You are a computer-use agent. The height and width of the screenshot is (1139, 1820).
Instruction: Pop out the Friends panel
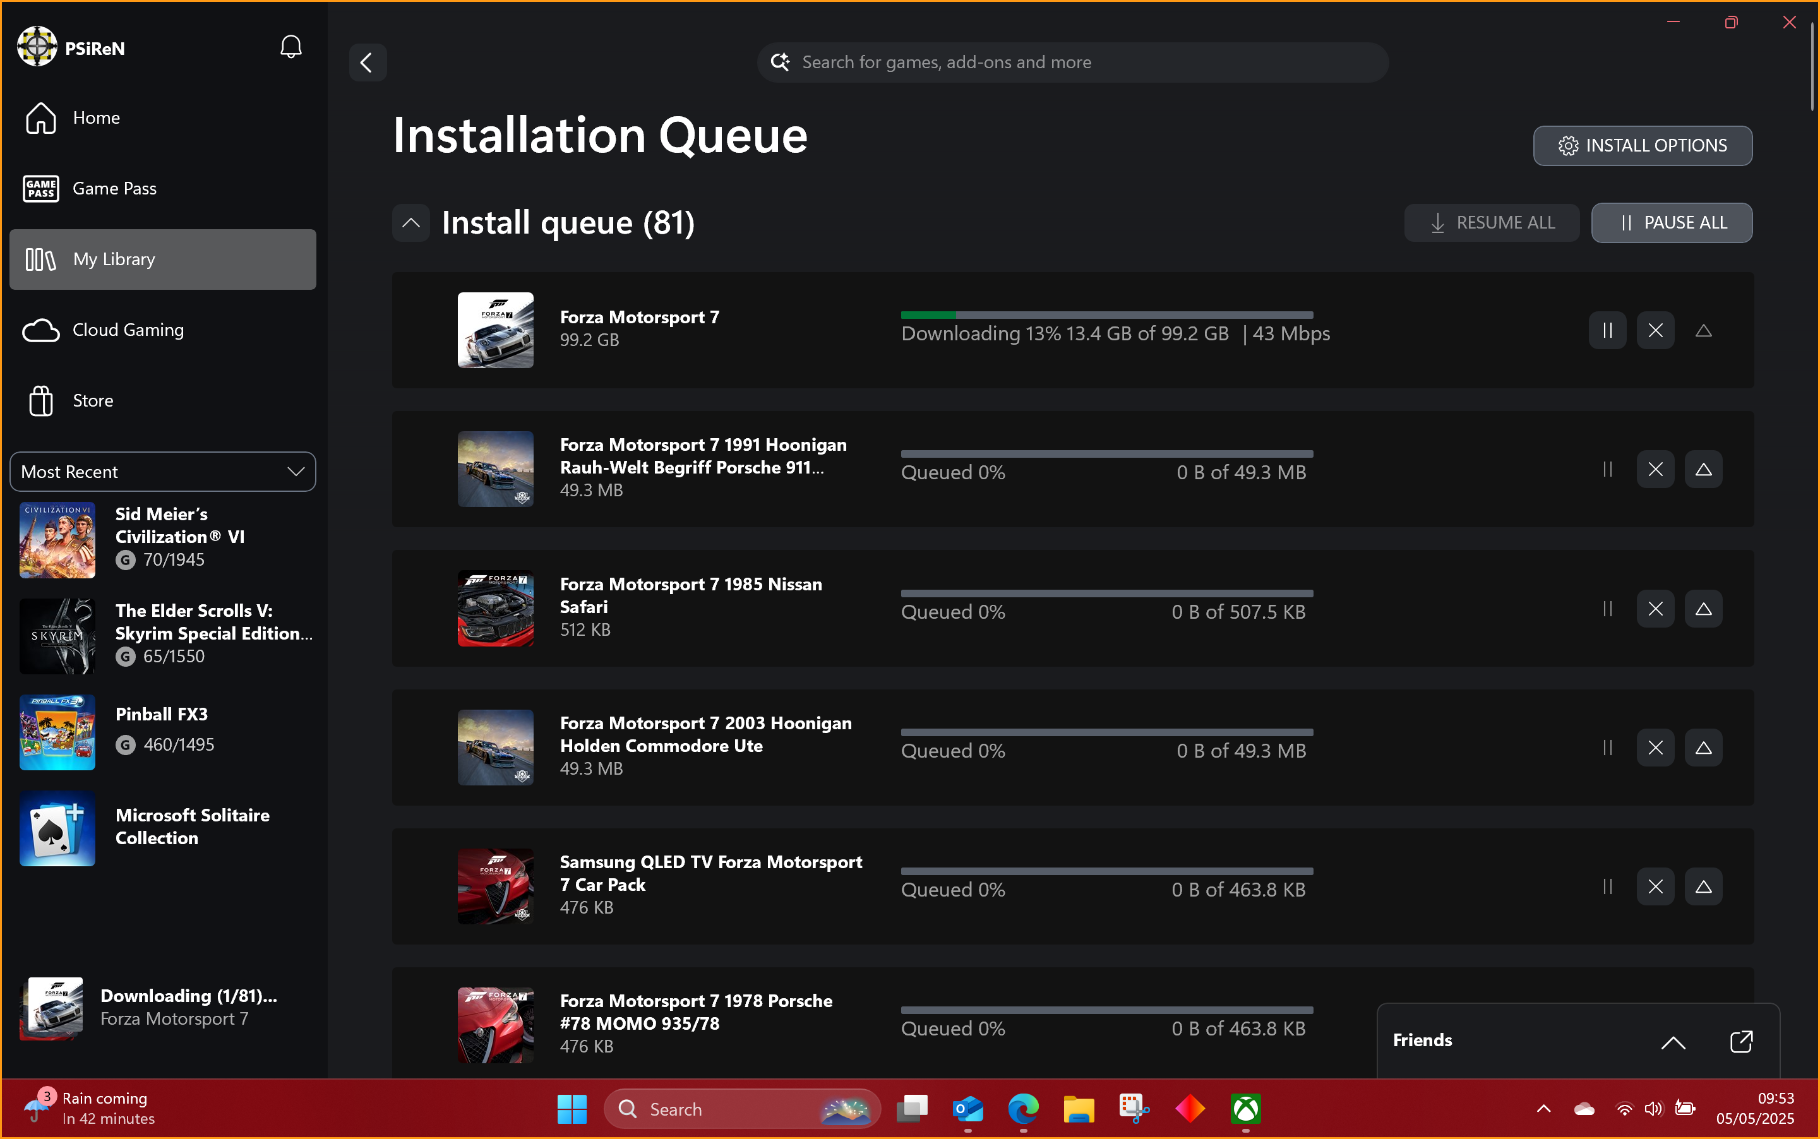[x=1741, y=1041]
